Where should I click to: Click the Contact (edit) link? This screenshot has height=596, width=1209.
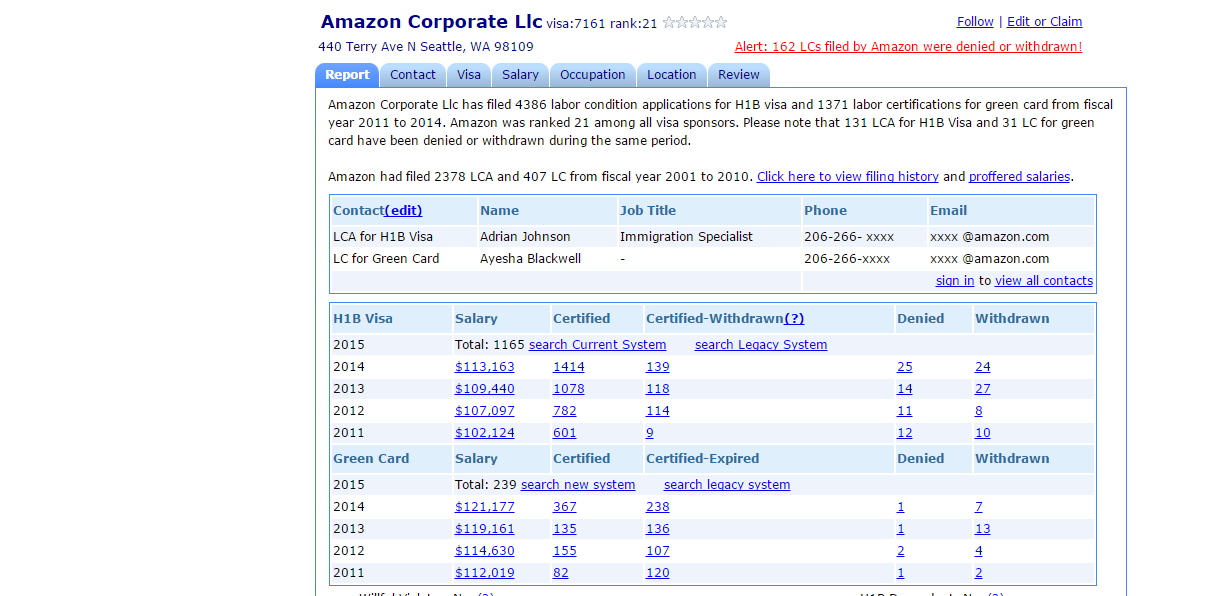click(403, 211)
